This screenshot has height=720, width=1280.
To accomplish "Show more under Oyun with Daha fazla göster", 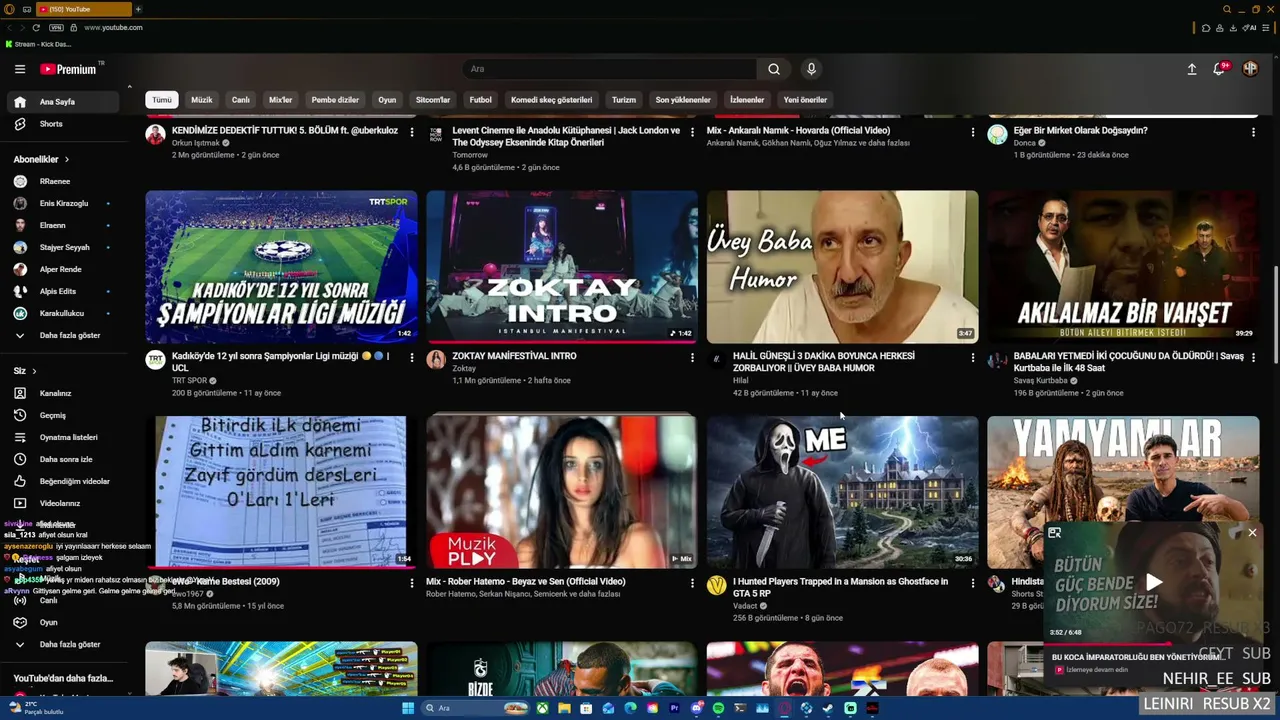I will [64, 644].
